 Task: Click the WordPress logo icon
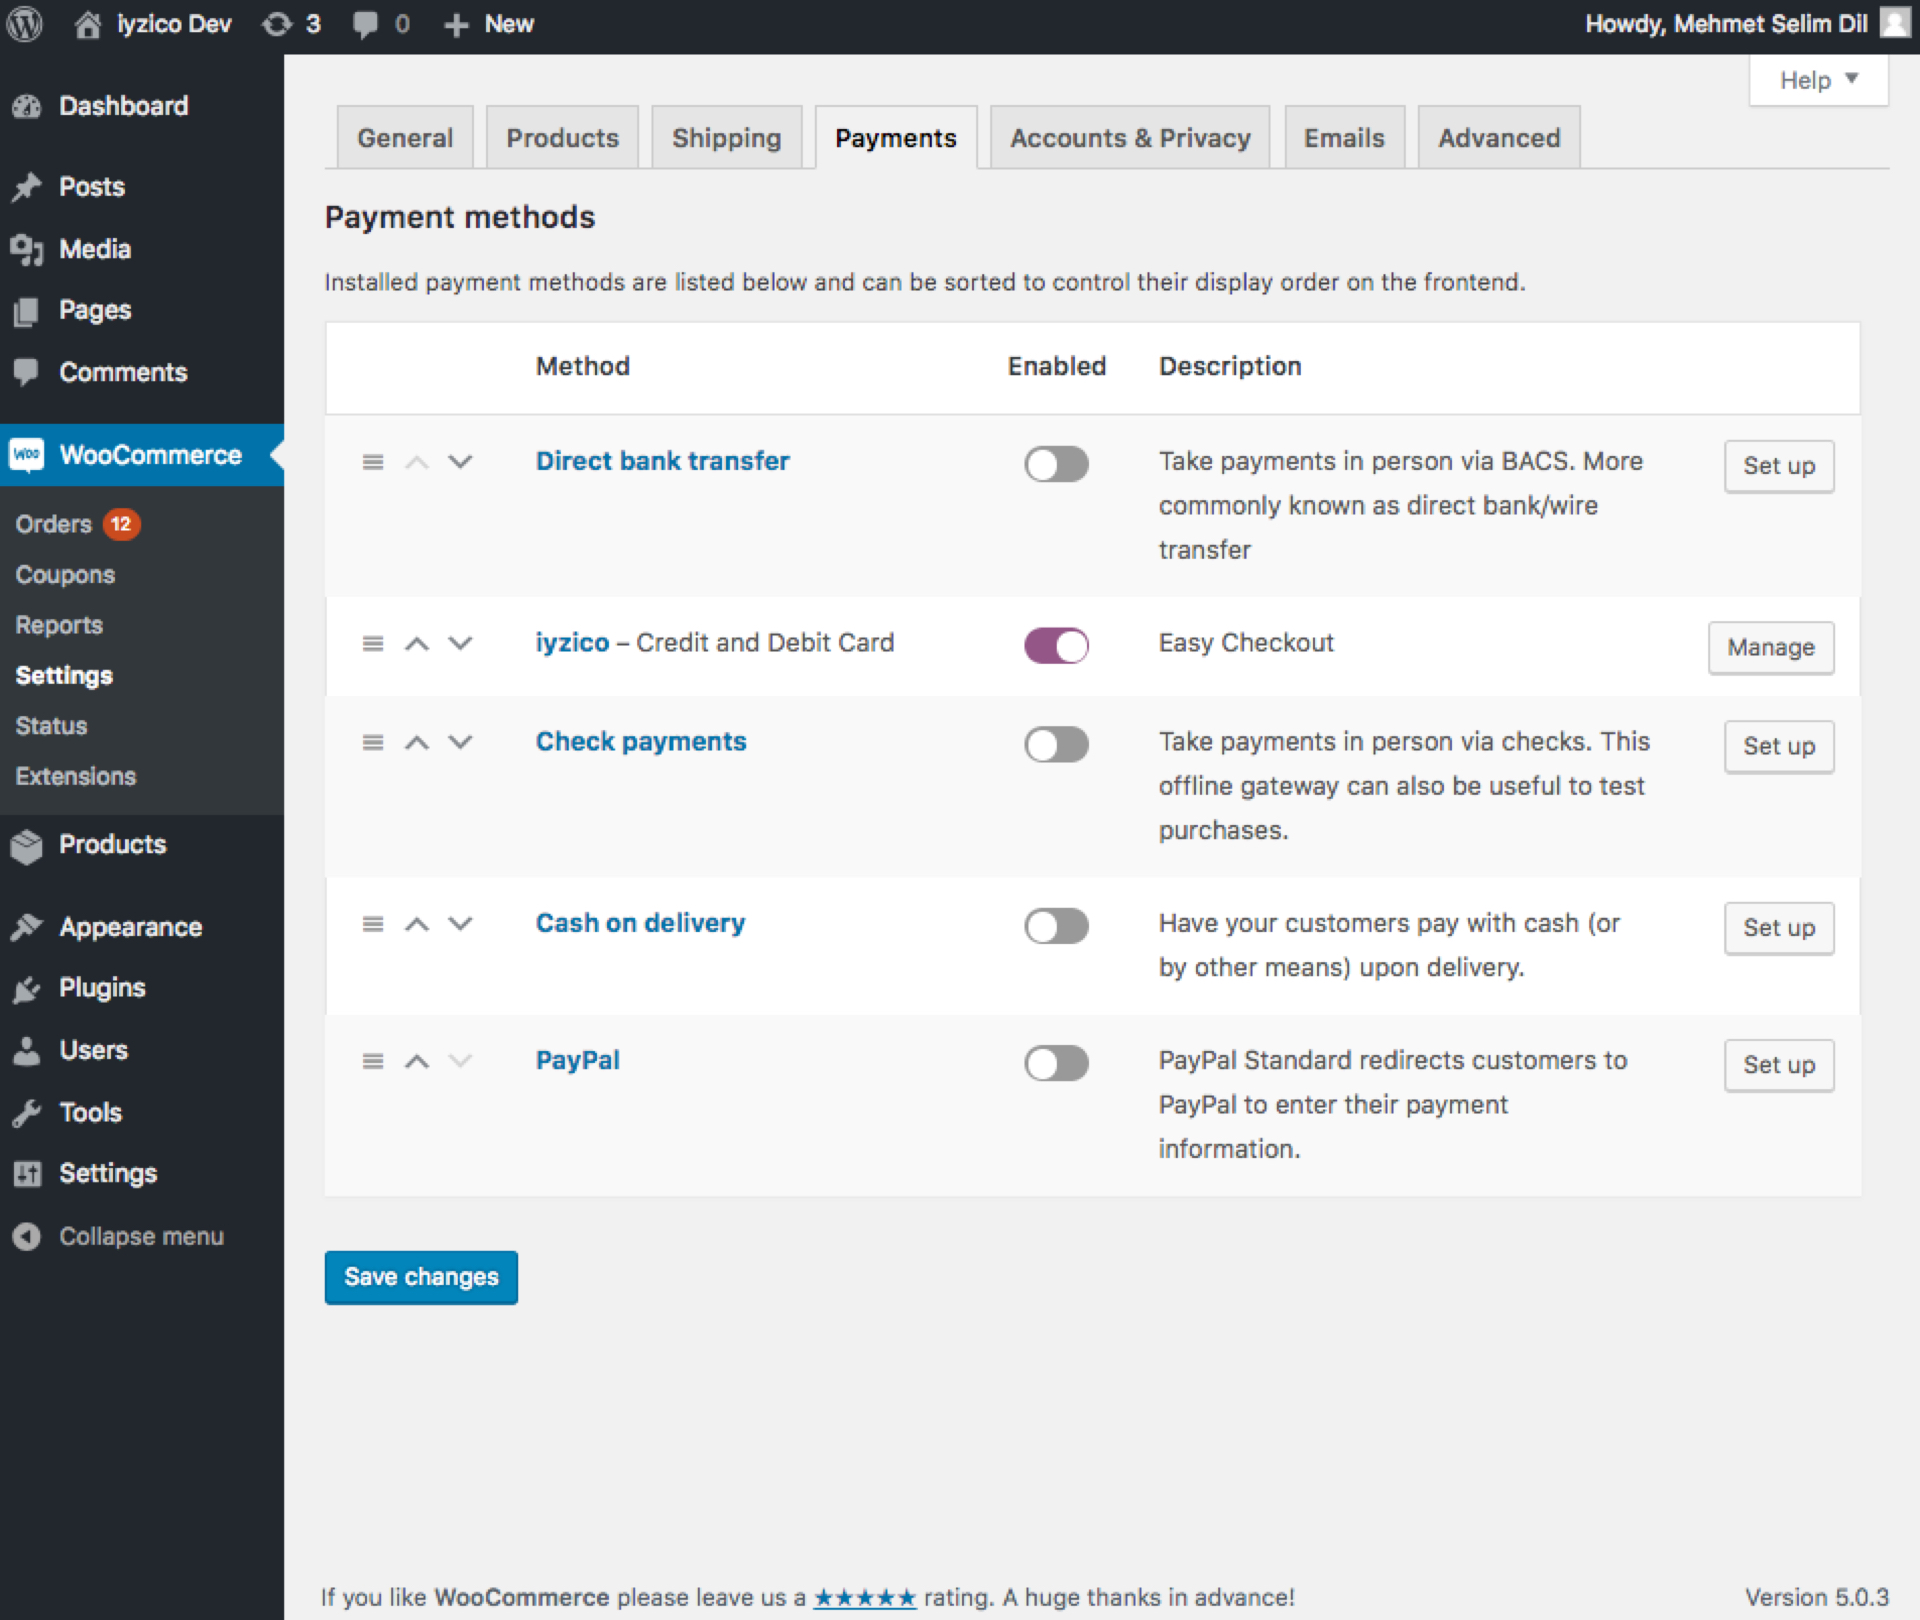click(x=25, y=24)
